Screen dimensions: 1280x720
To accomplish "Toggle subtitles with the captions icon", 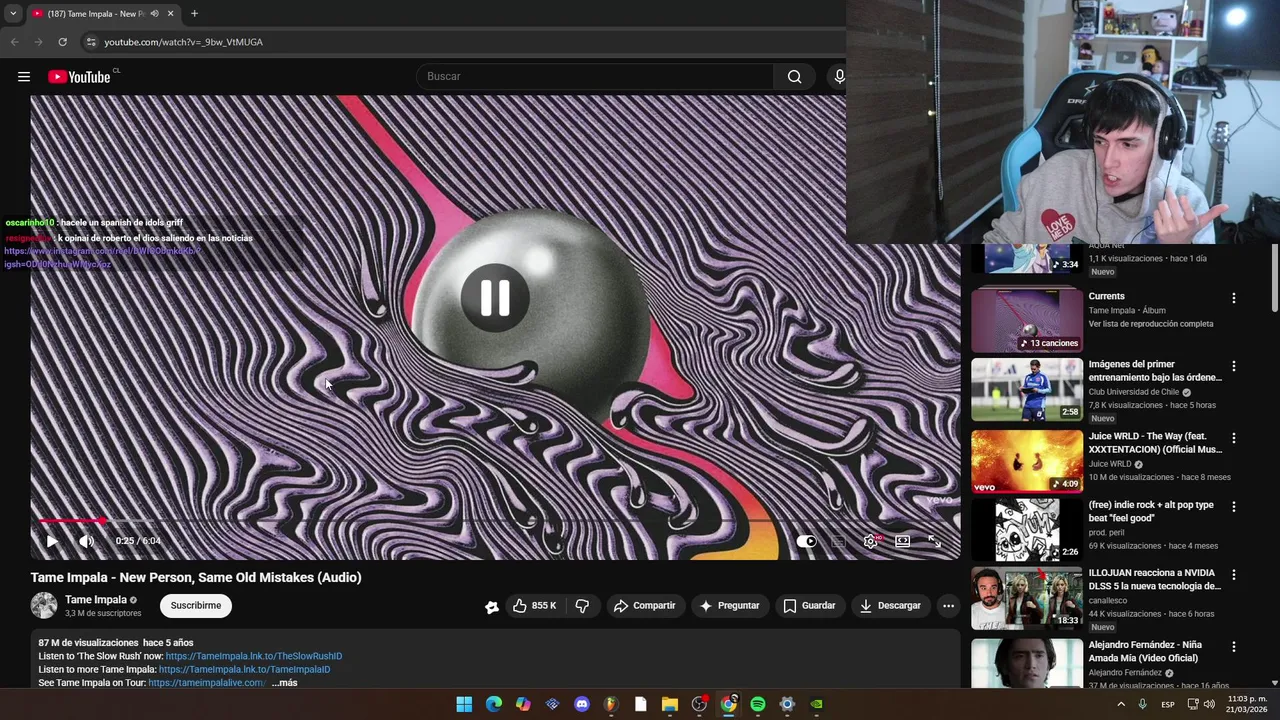I will point(839,541).
